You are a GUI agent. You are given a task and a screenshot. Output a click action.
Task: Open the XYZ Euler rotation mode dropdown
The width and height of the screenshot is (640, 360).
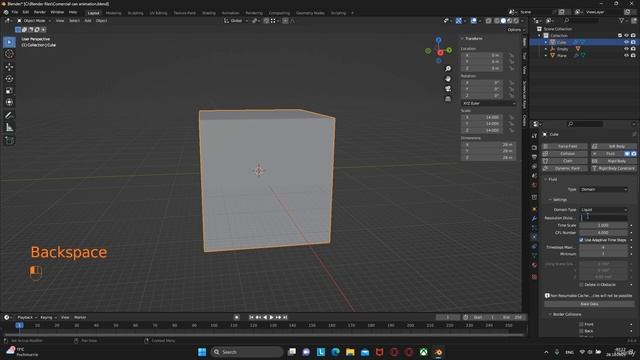(x=489, y=103)
